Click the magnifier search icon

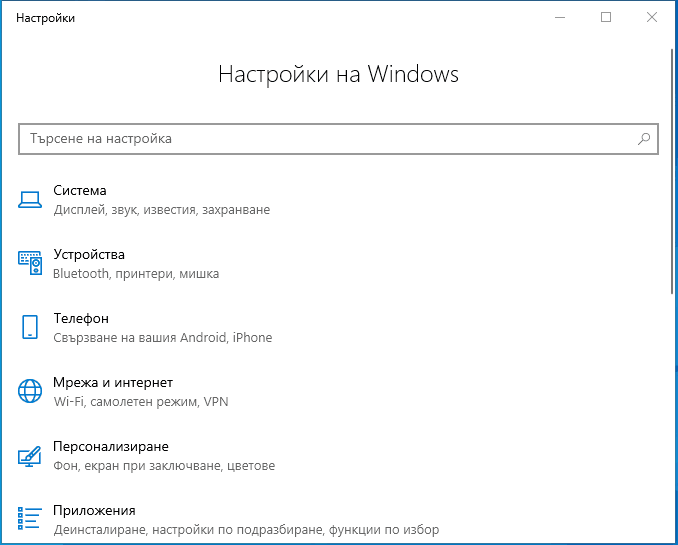point(644,139)
